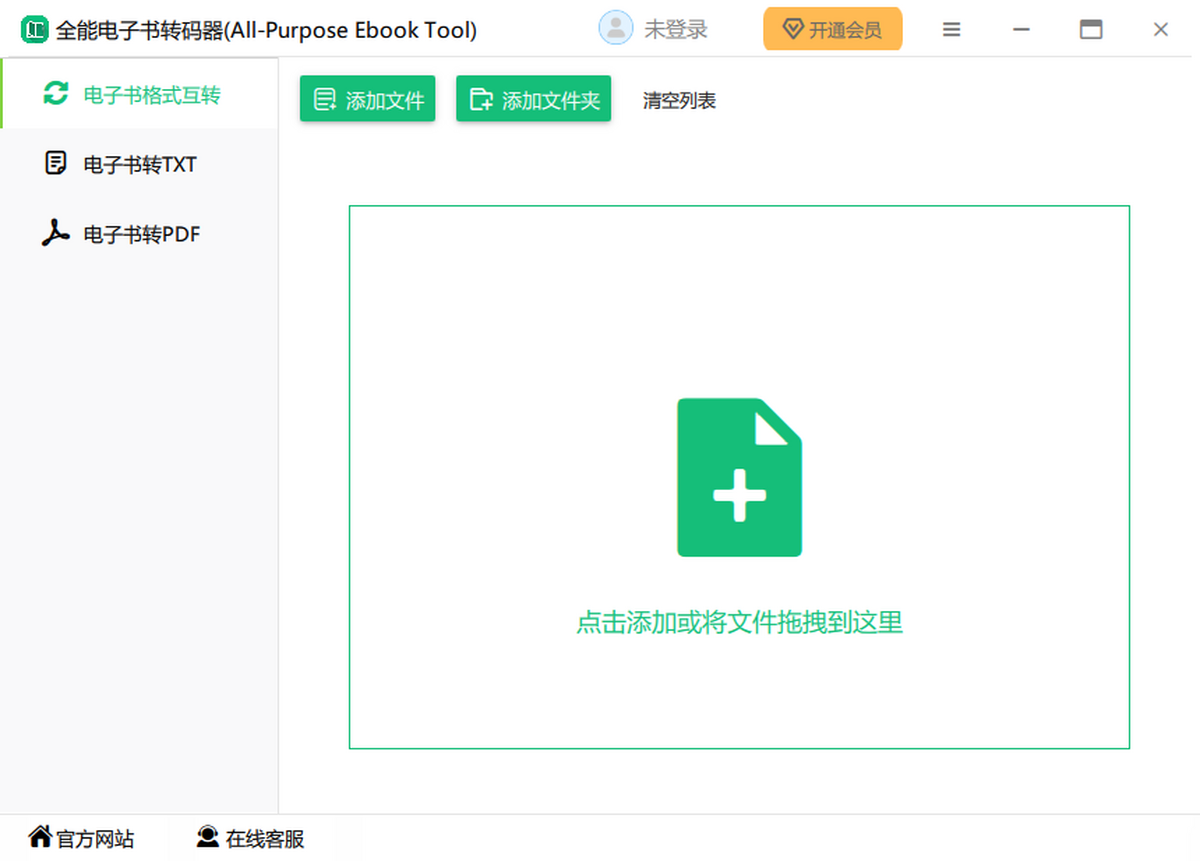Open the hamburger main menu
Viewport: 1200px width, 861px height.
point(951,30)
